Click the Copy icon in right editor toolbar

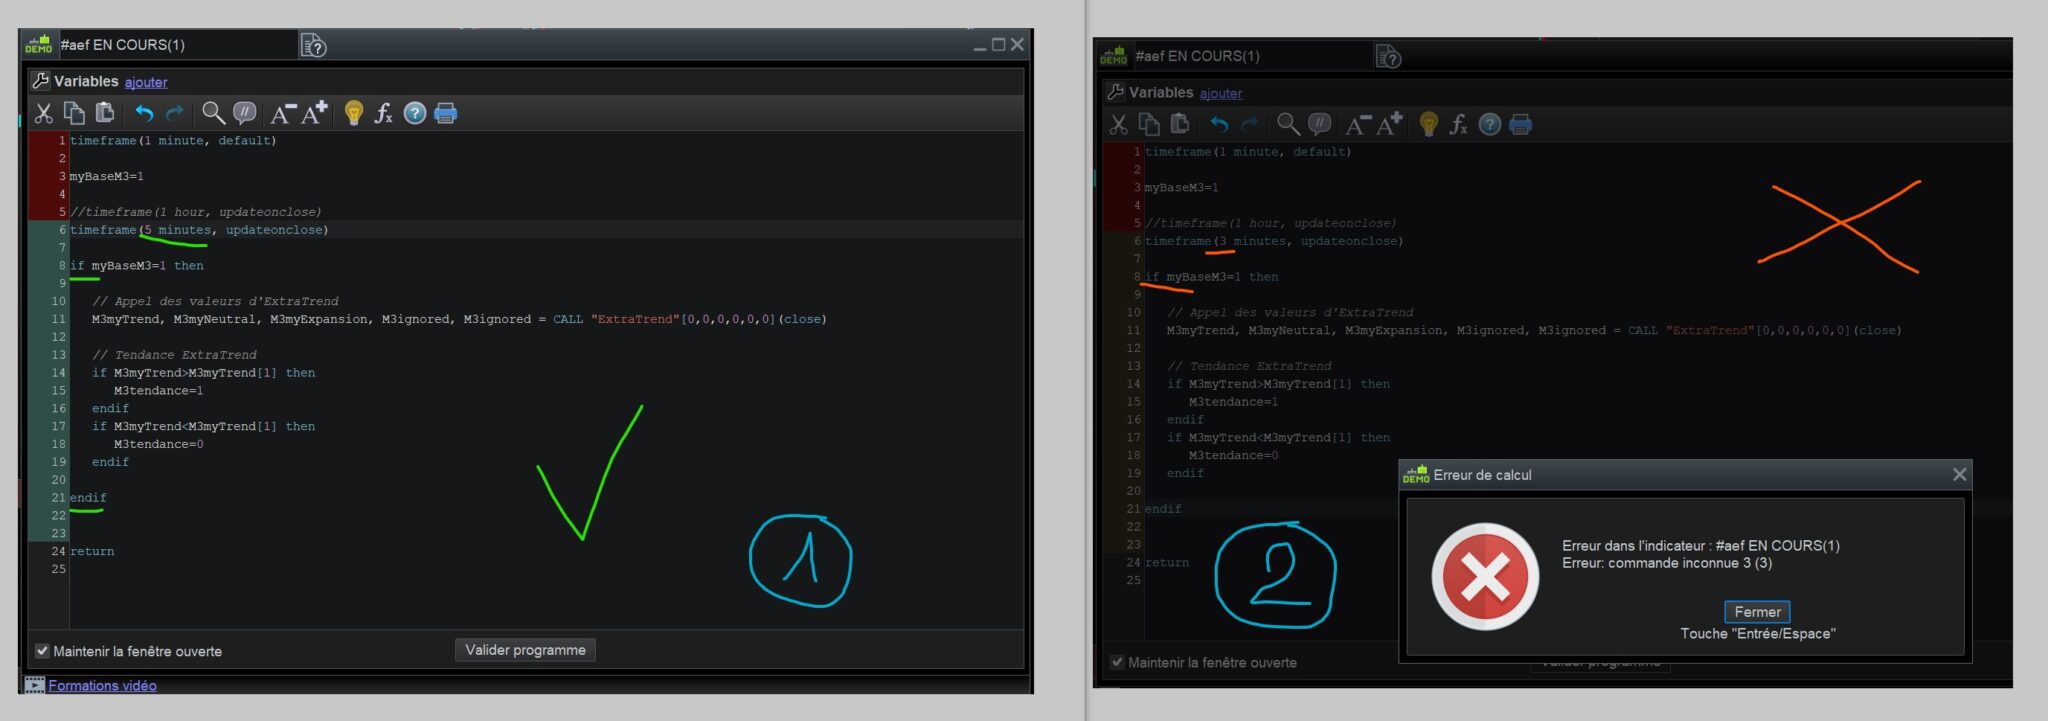1149,124
